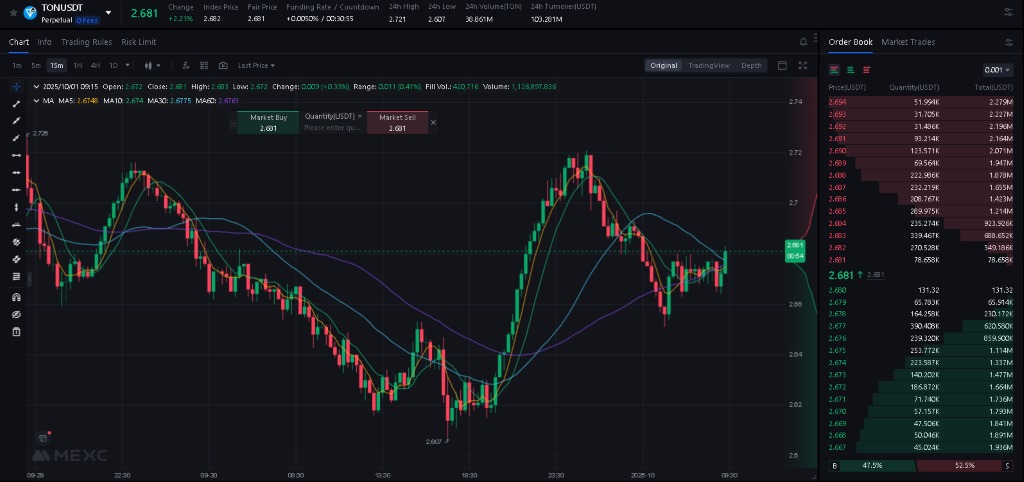Viewport: 1024px width, 482px height.
Task: Click the chart calendar icon at bottom-left
Action: (43, 438)
